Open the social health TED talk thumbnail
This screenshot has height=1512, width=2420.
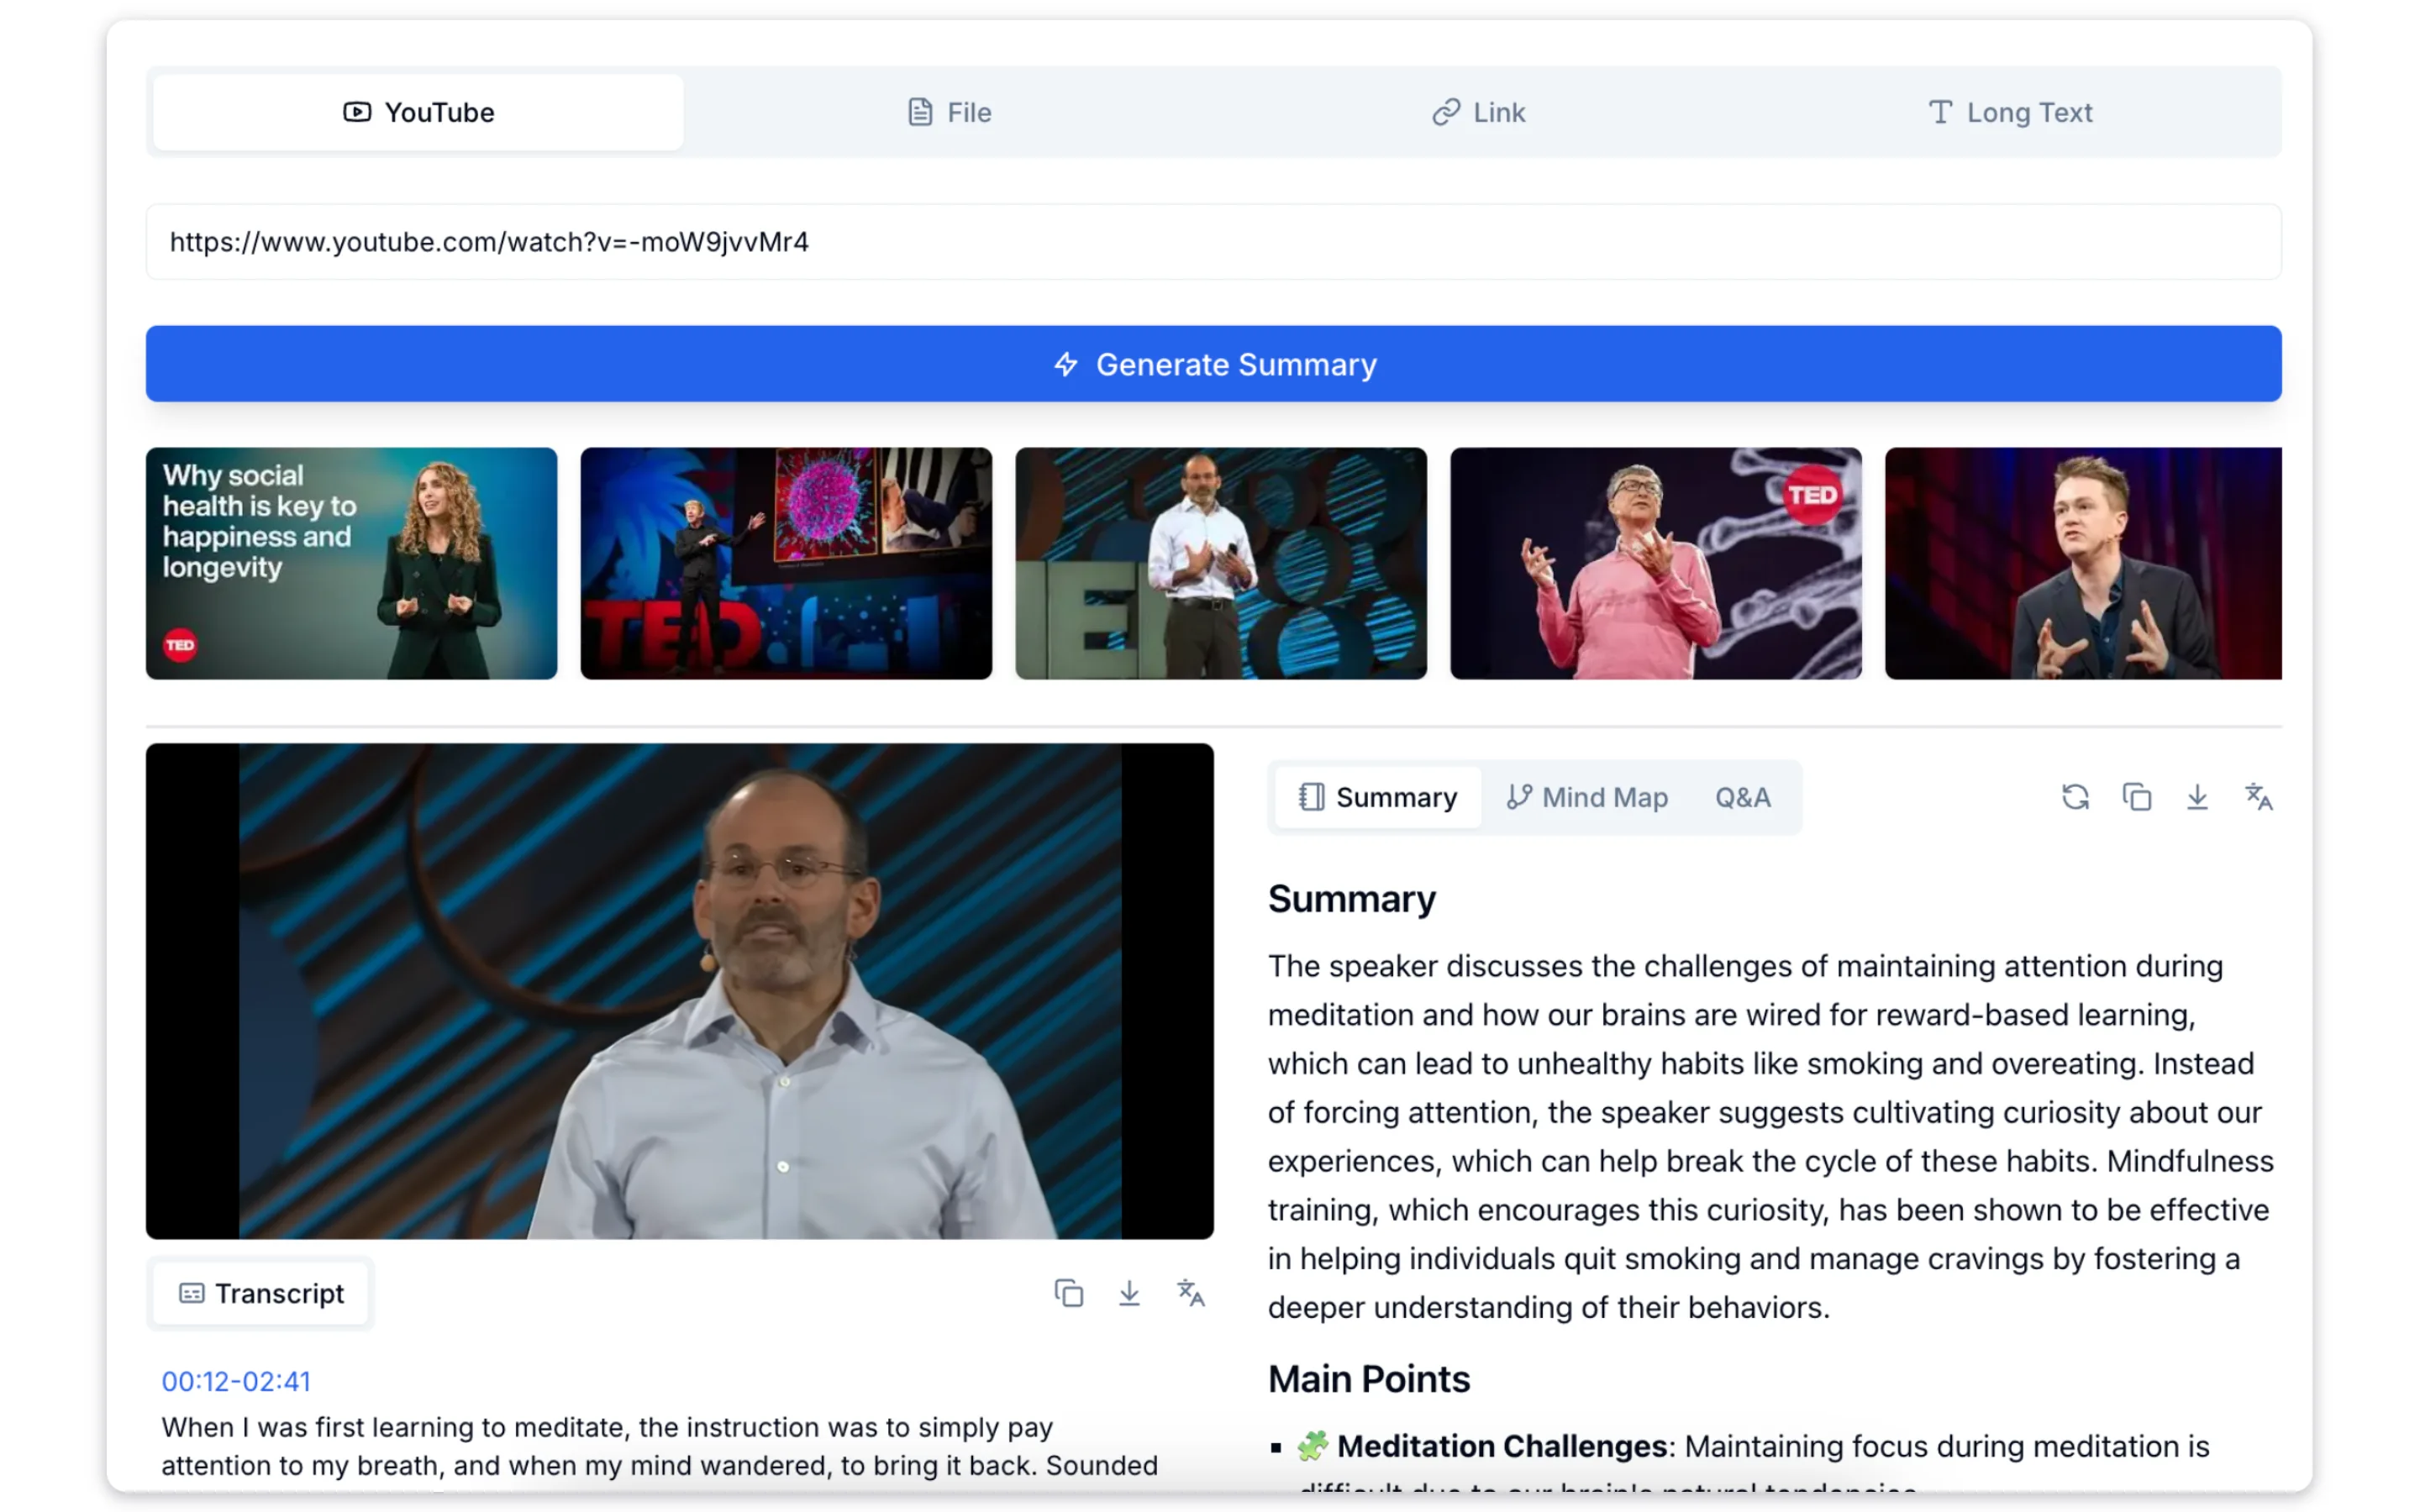click(351, 563)
